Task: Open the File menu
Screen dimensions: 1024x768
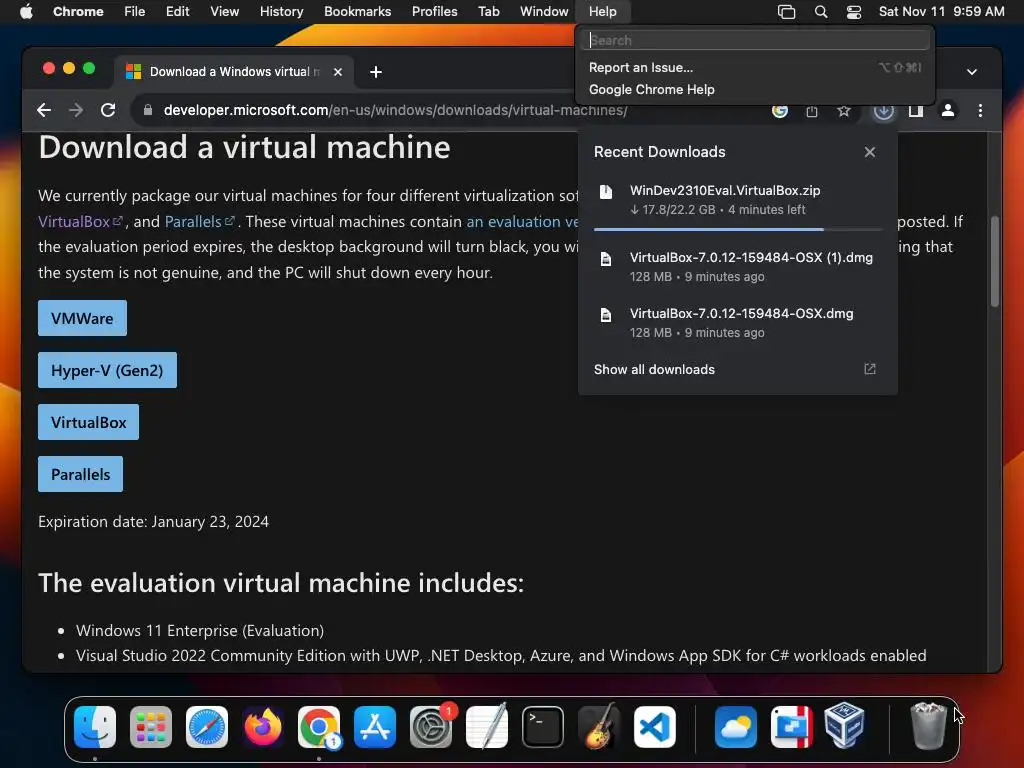Action: [135, 12]
